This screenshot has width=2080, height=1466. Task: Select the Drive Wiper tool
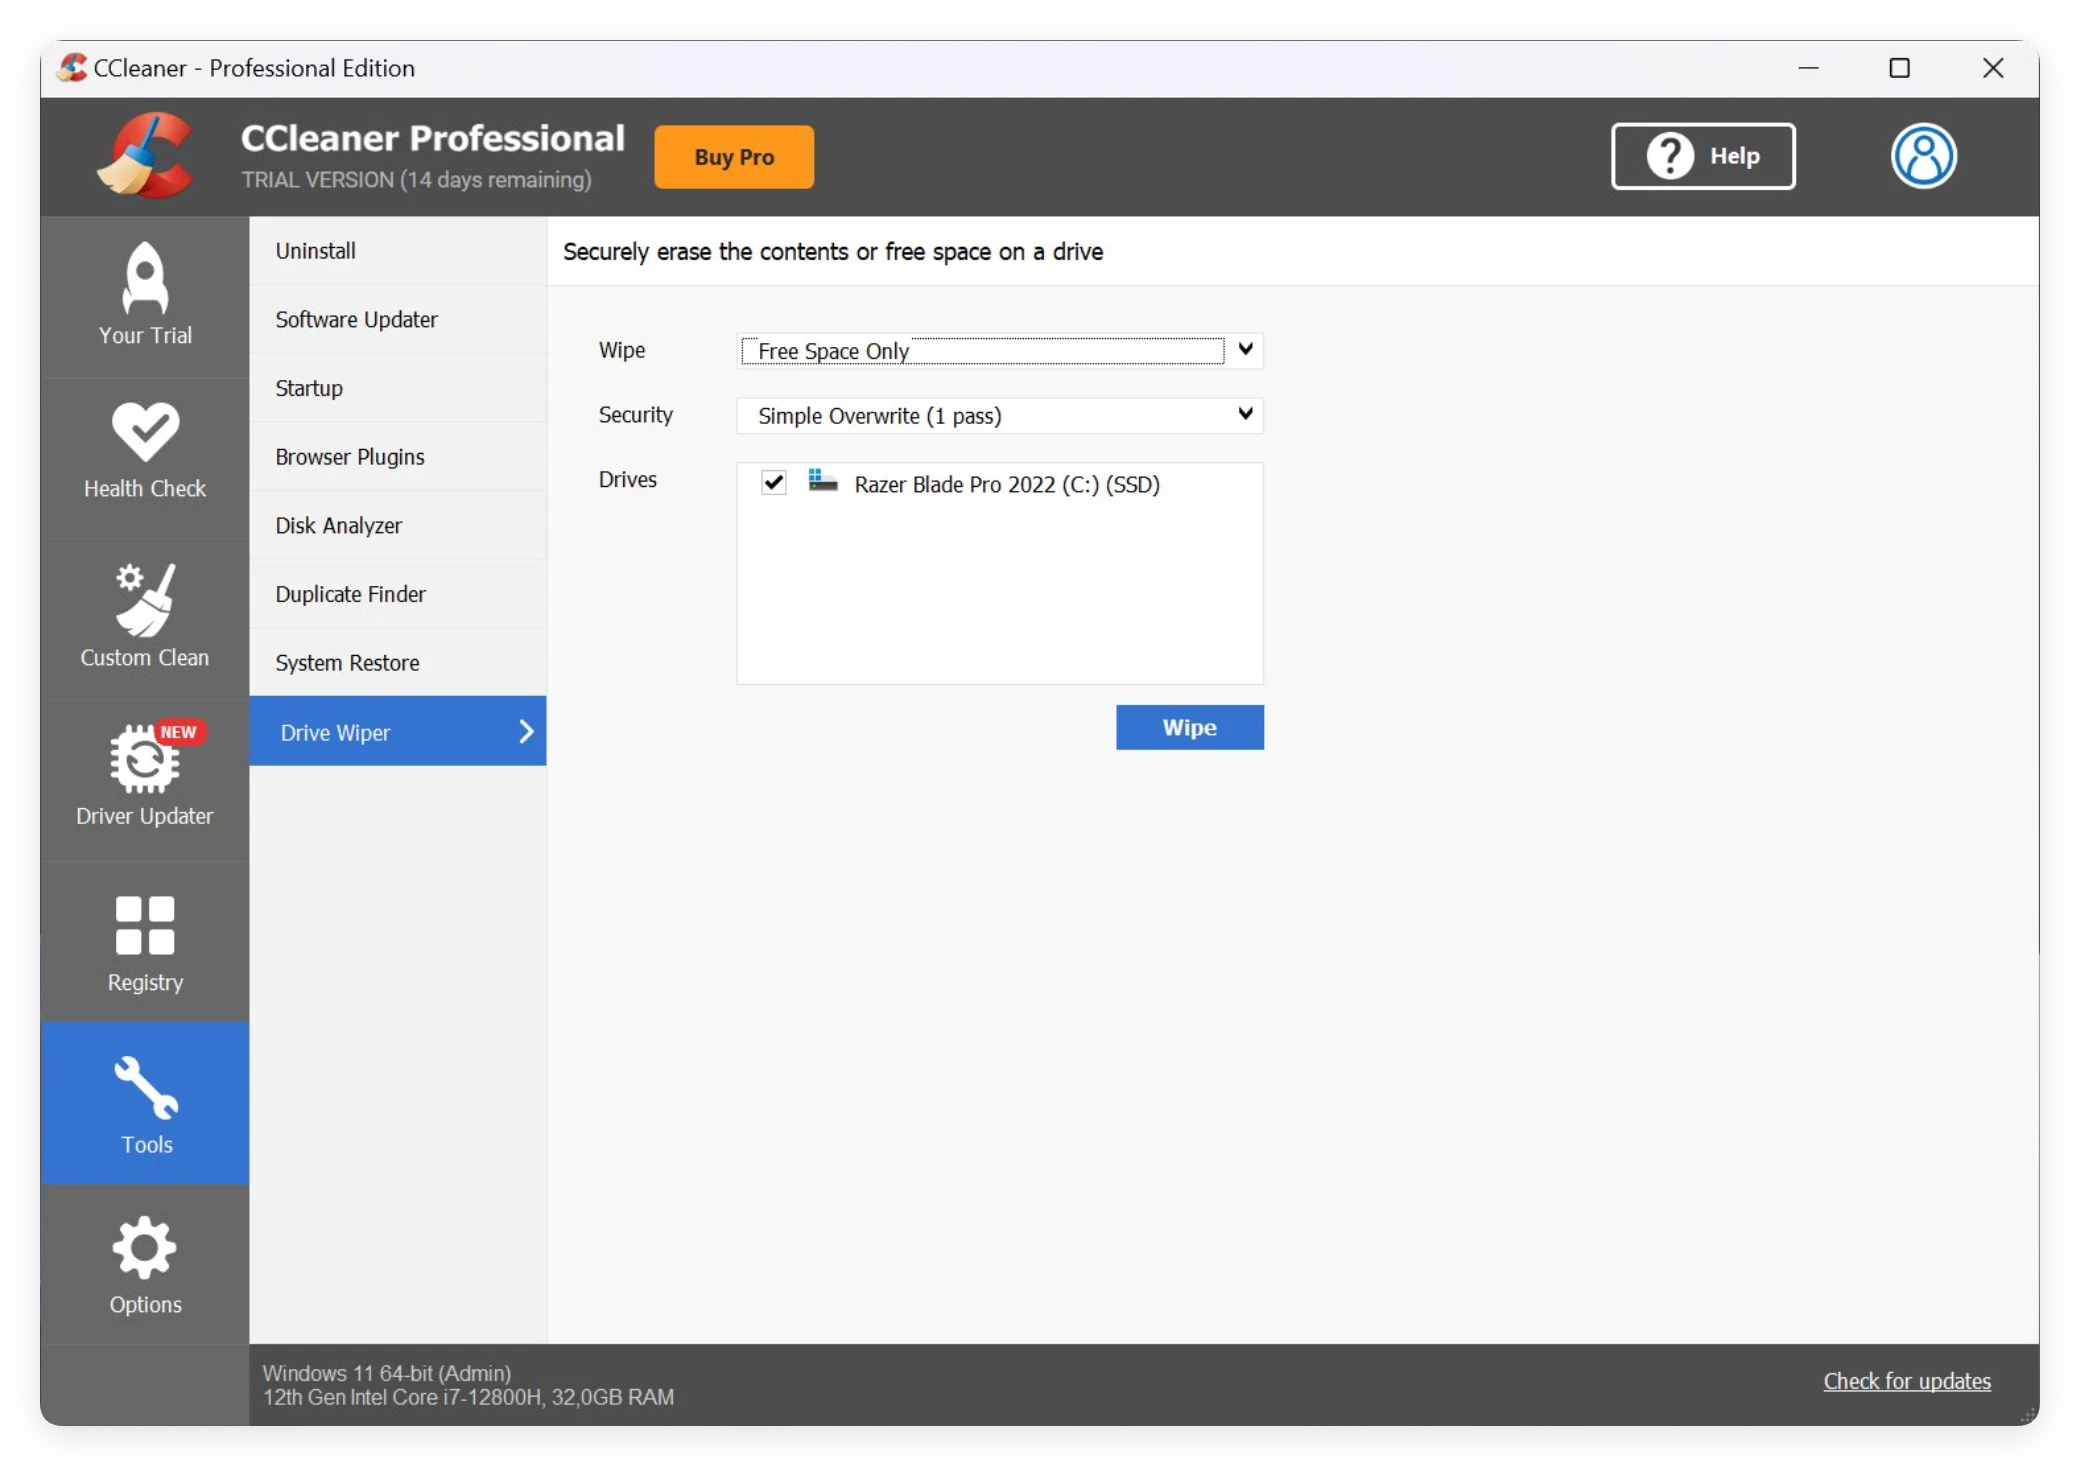pyautogui.click(x=397, y=731)
